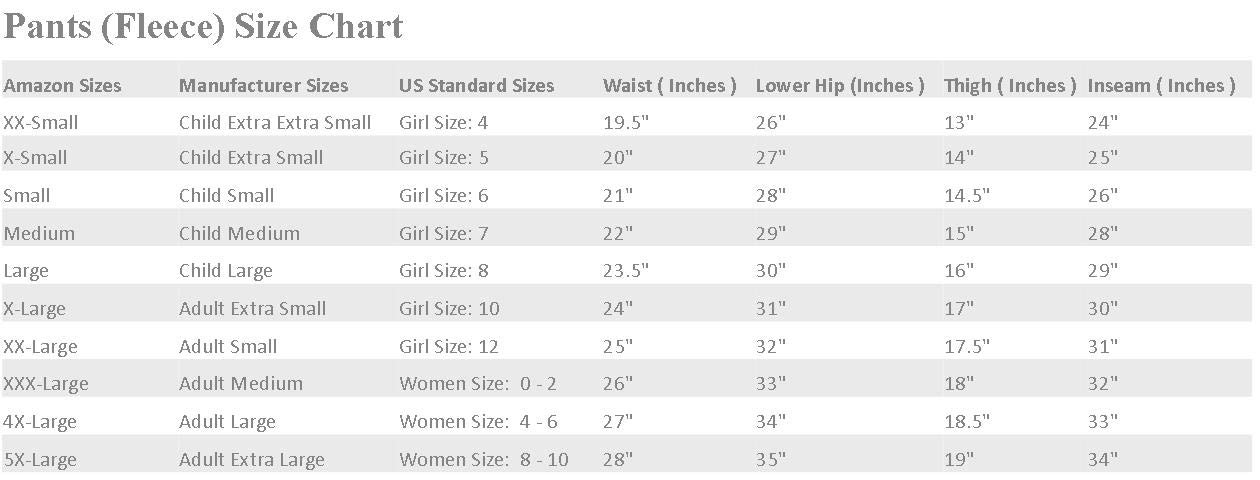Click the "XX-Small" Amazon size cell

click(x=41, y=123)
